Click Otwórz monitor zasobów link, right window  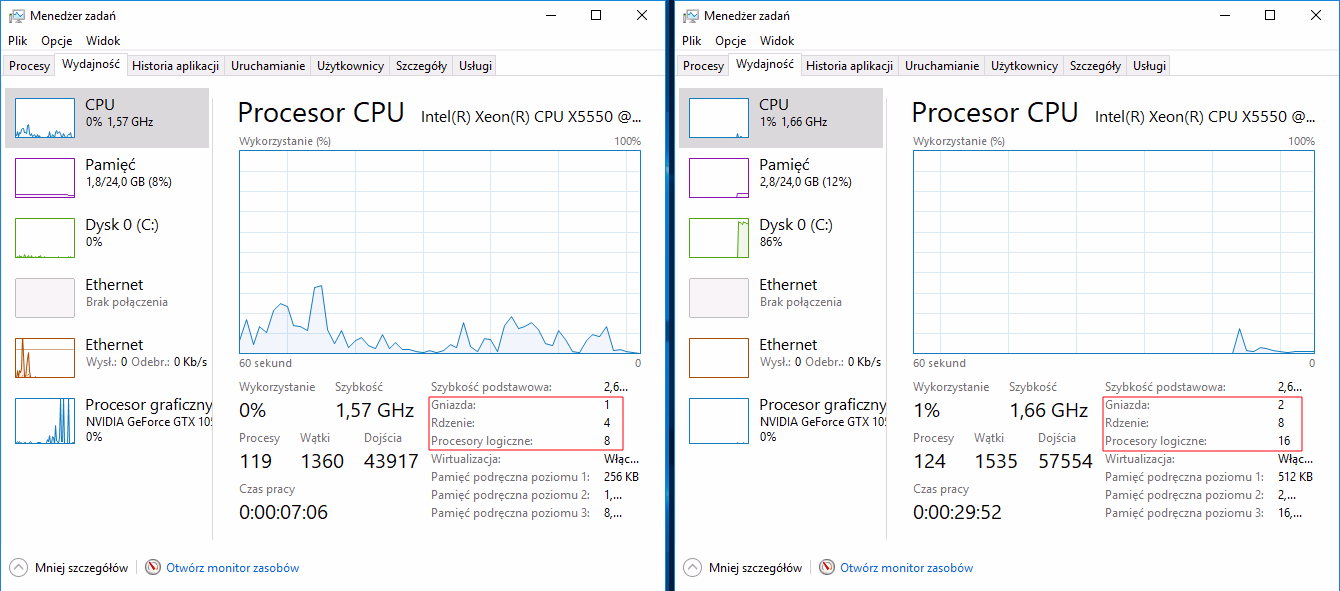pyautogui.click(x=906, y=568)
